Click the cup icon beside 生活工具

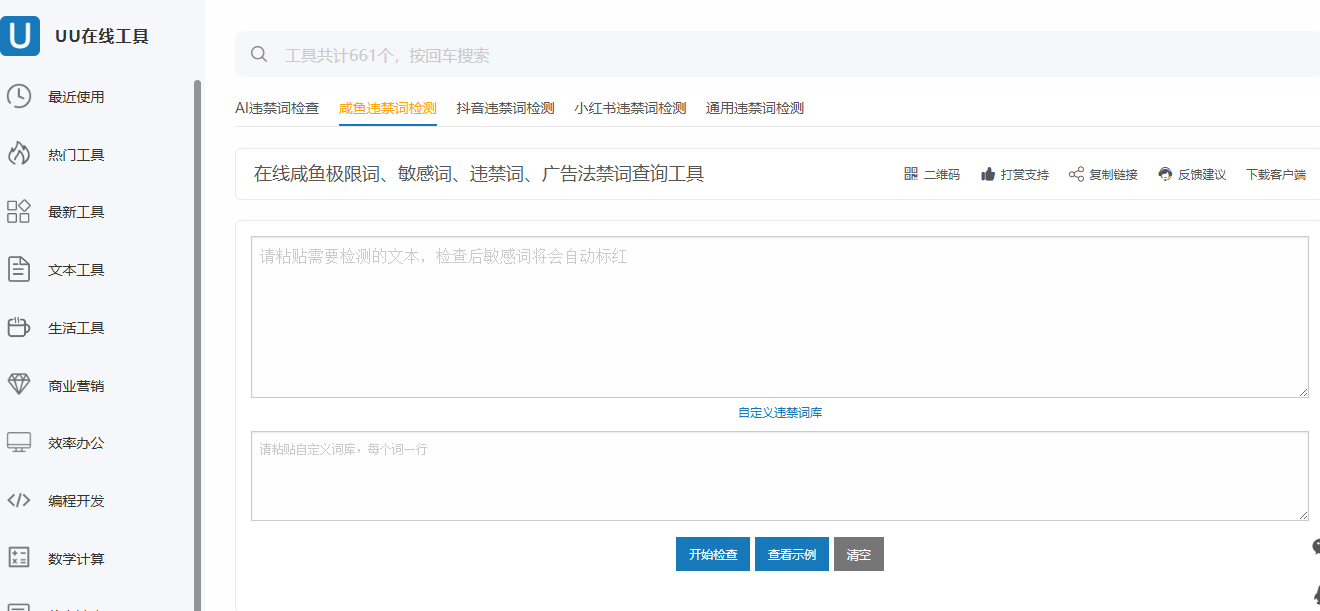coord(19,327)
